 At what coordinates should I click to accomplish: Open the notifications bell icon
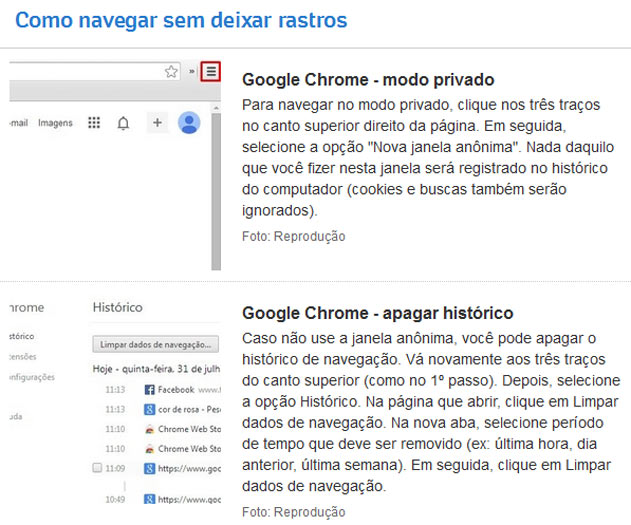coord(124,123)
